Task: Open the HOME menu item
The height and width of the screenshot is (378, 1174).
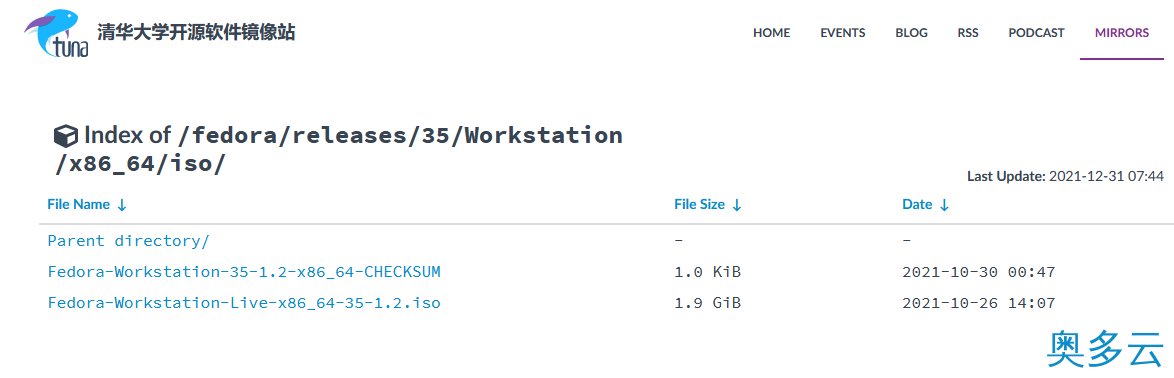Action: click(771, 33)
